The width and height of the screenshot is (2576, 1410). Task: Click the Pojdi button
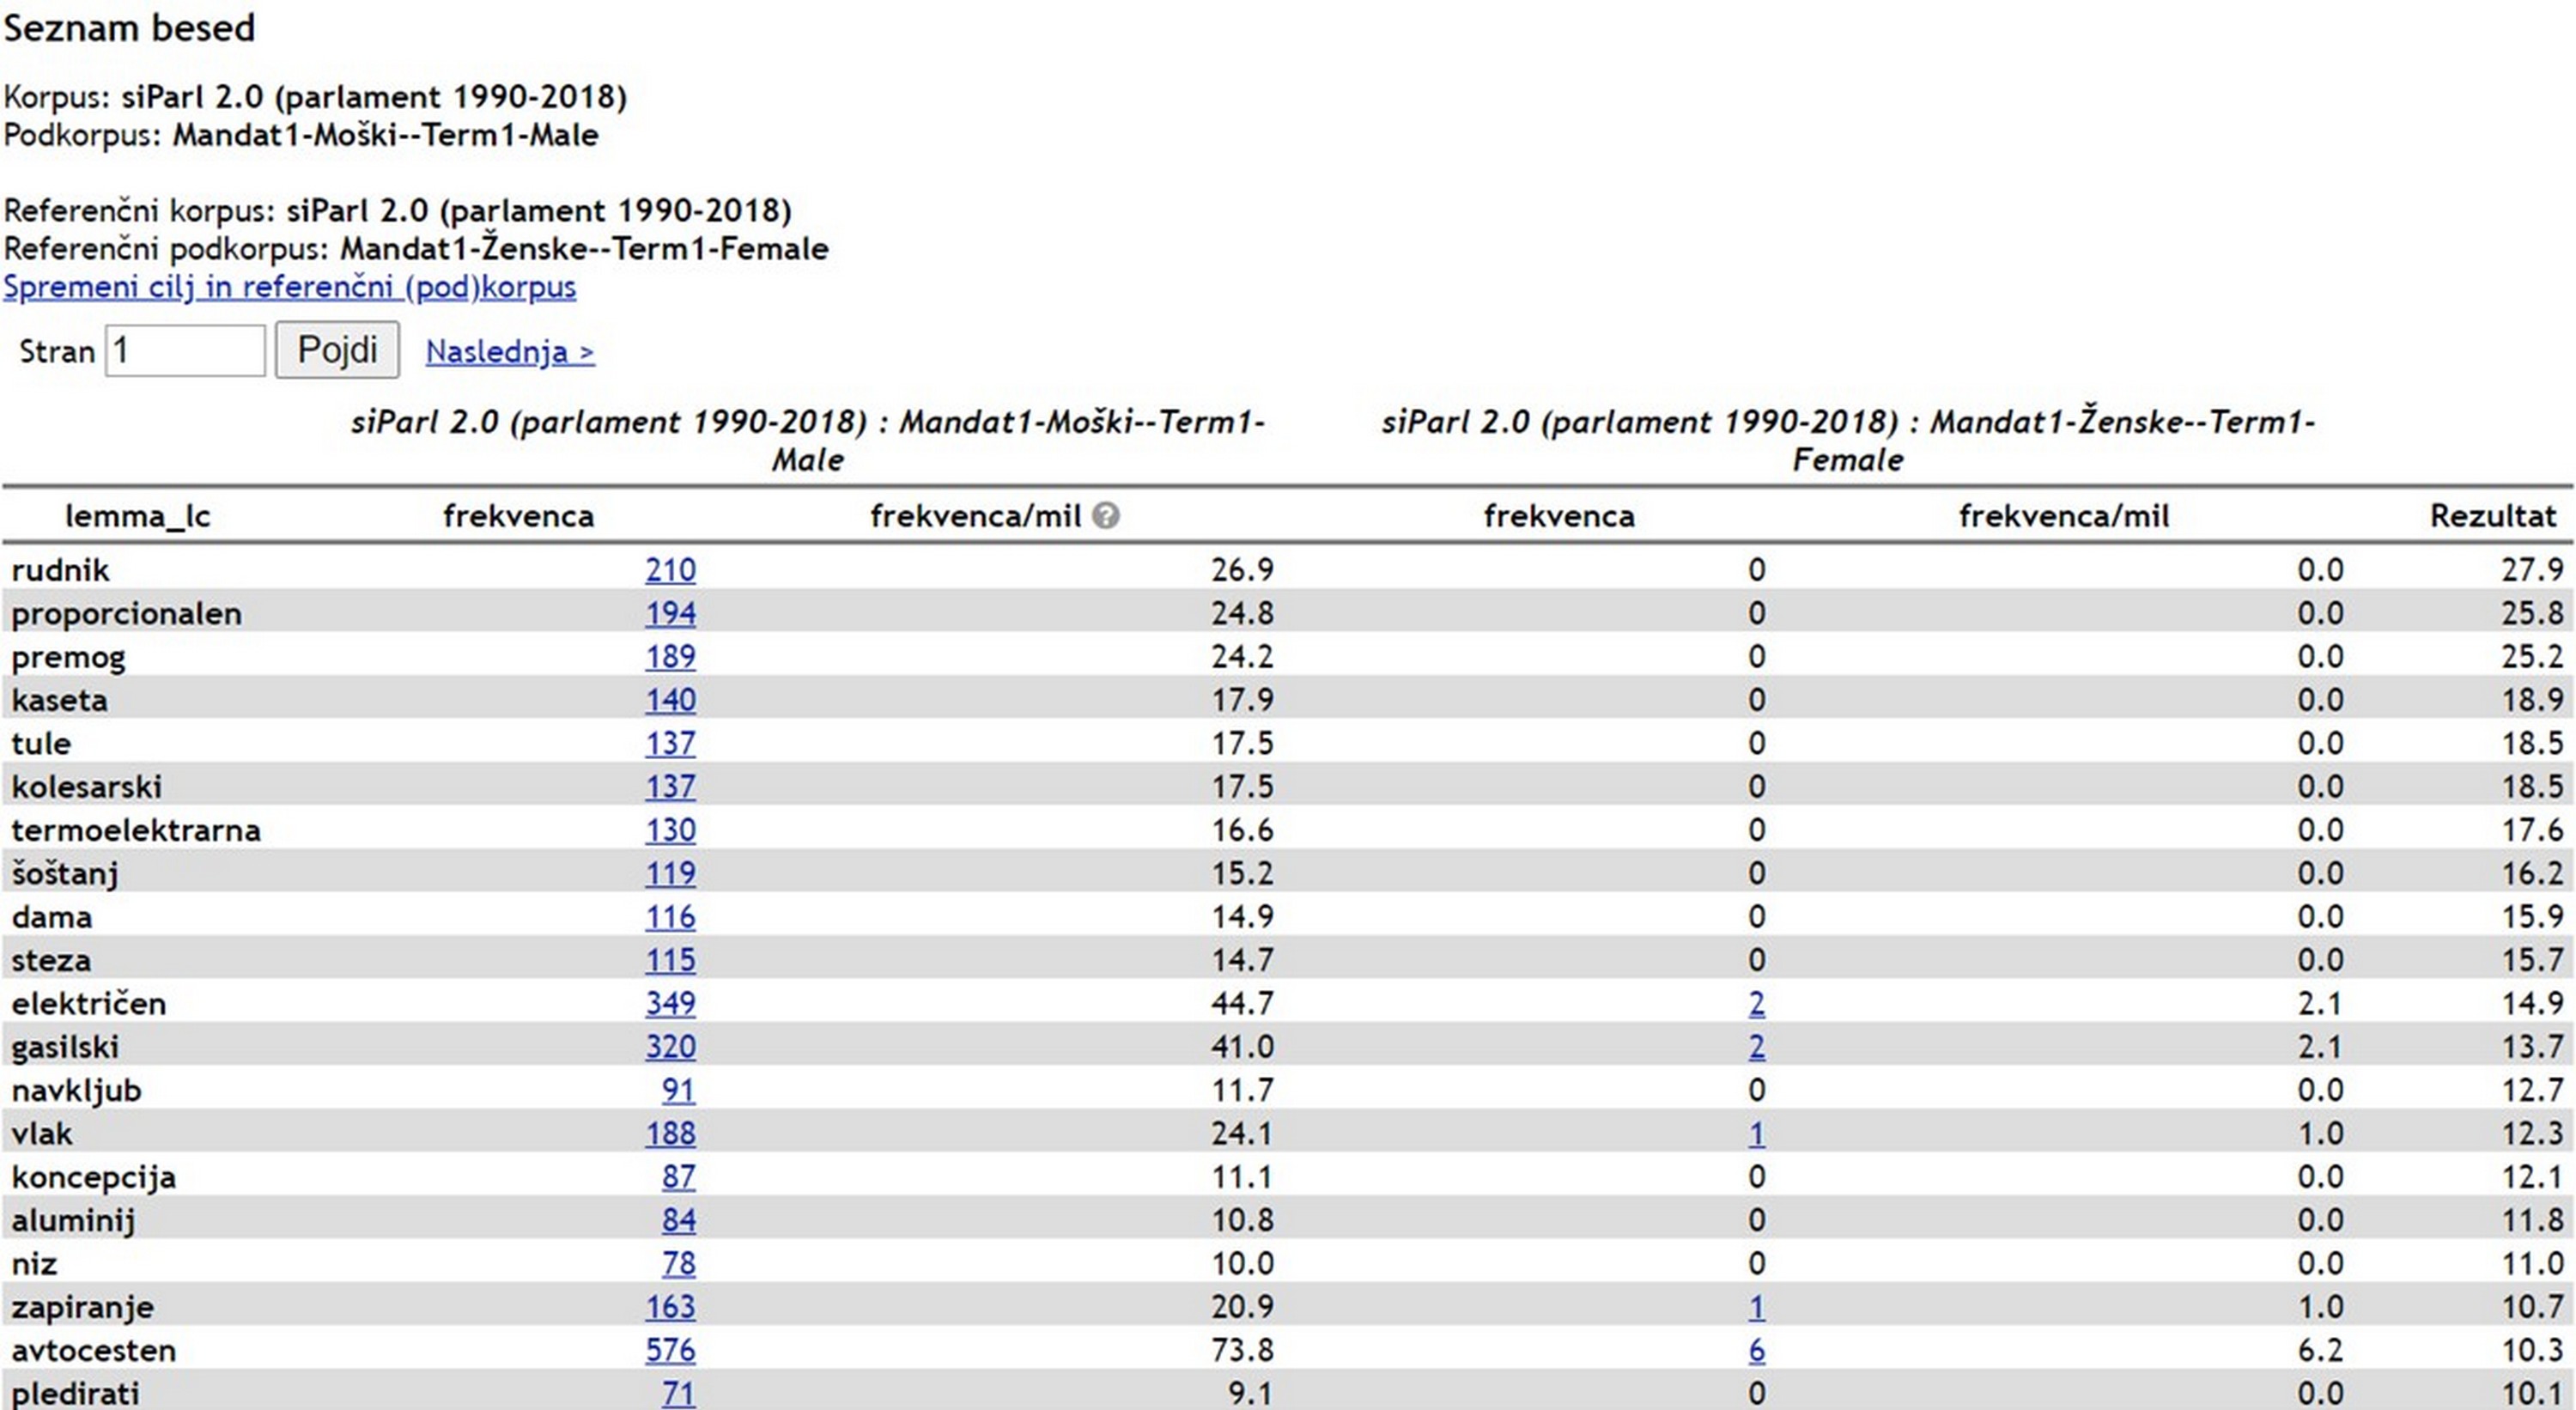coord(337,350)
